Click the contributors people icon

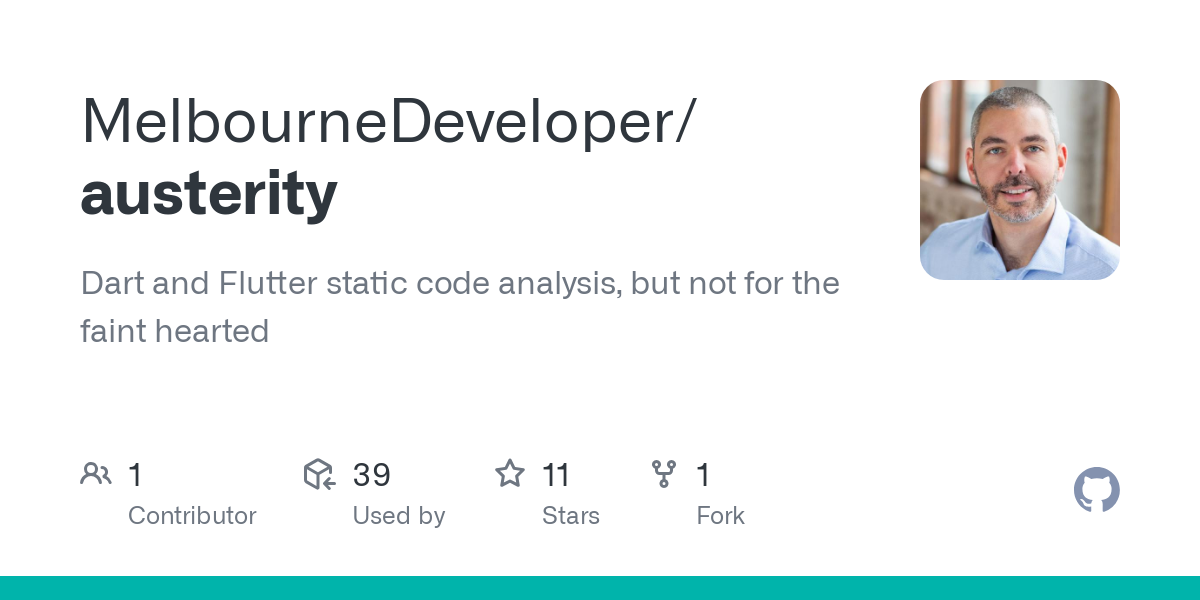pyautogui.click(x=96, y=474)
